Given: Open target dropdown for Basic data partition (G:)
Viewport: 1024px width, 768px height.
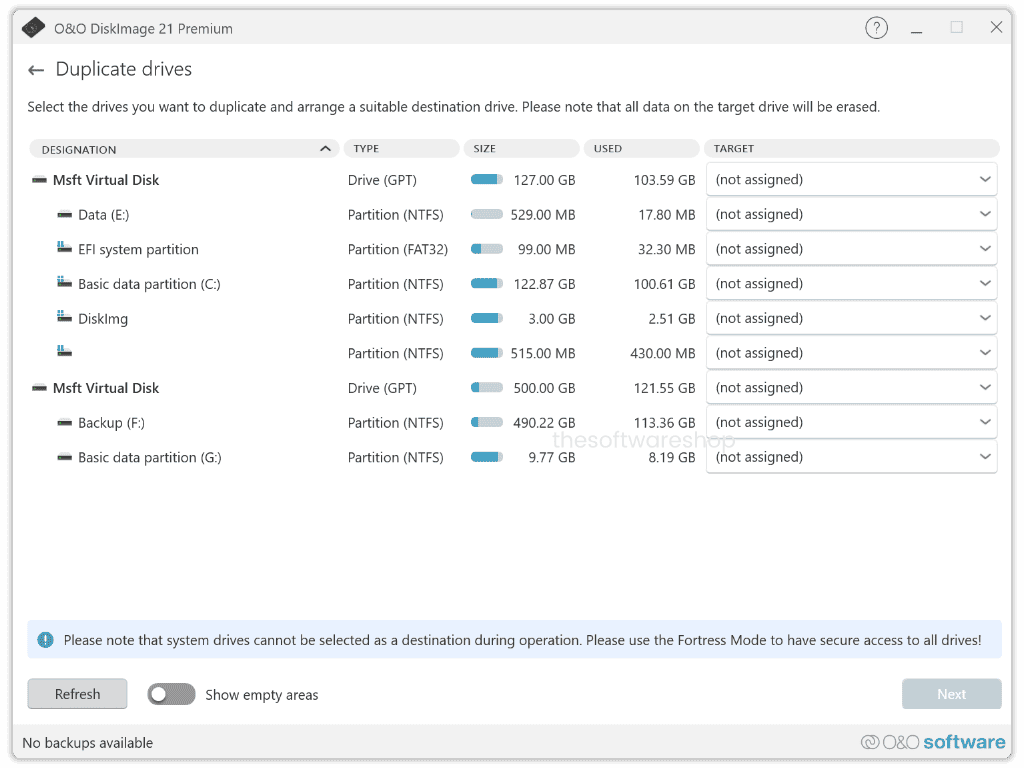Looking at the screenshot, I should click(852, 456).
